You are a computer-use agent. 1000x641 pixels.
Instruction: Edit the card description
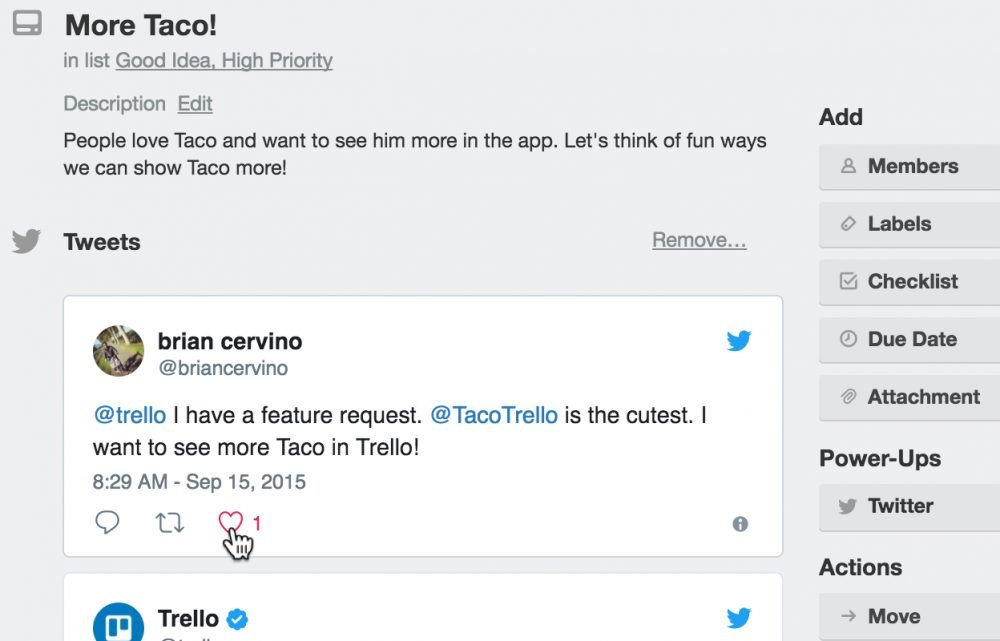pos(195,104)
